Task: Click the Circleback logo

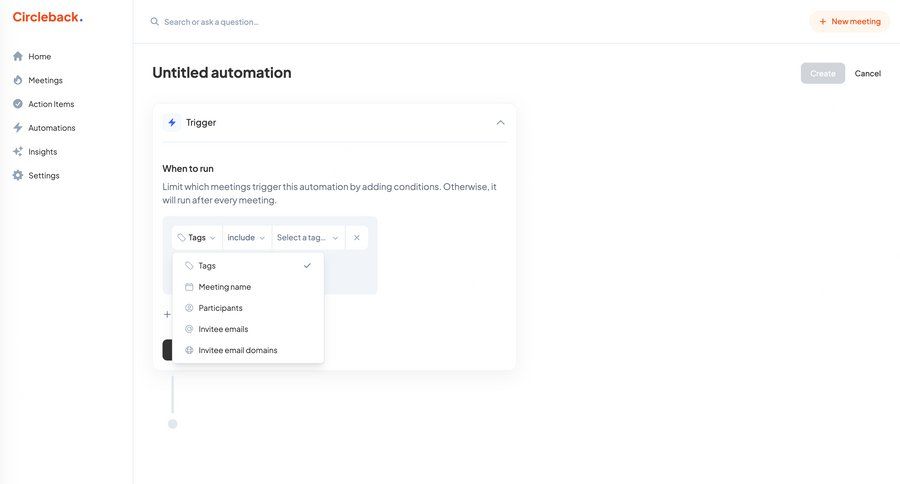Action: click(x=47, y=17)
